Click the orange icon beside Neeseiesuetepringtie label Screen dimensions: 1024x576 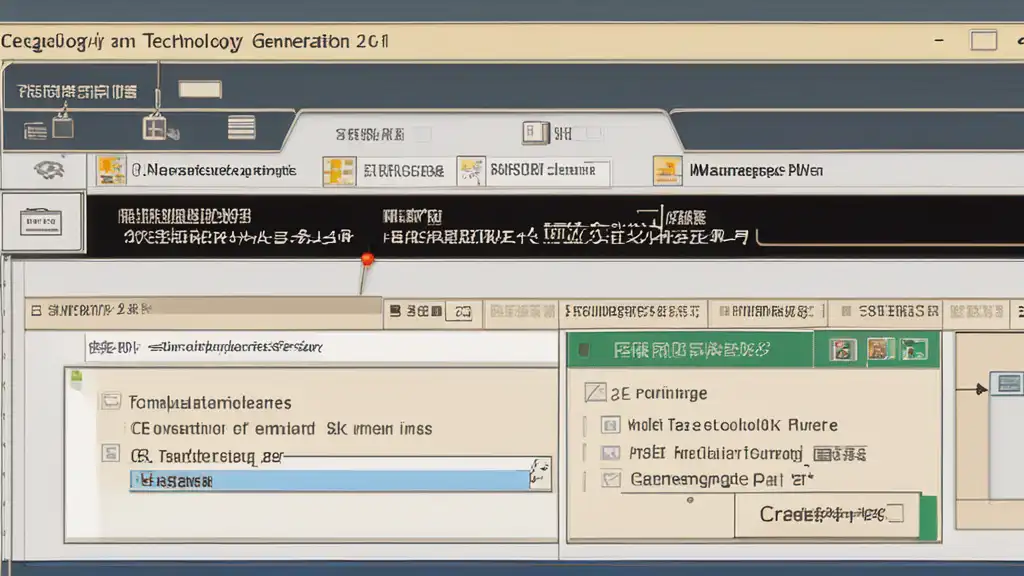click(x=111, y=170)
